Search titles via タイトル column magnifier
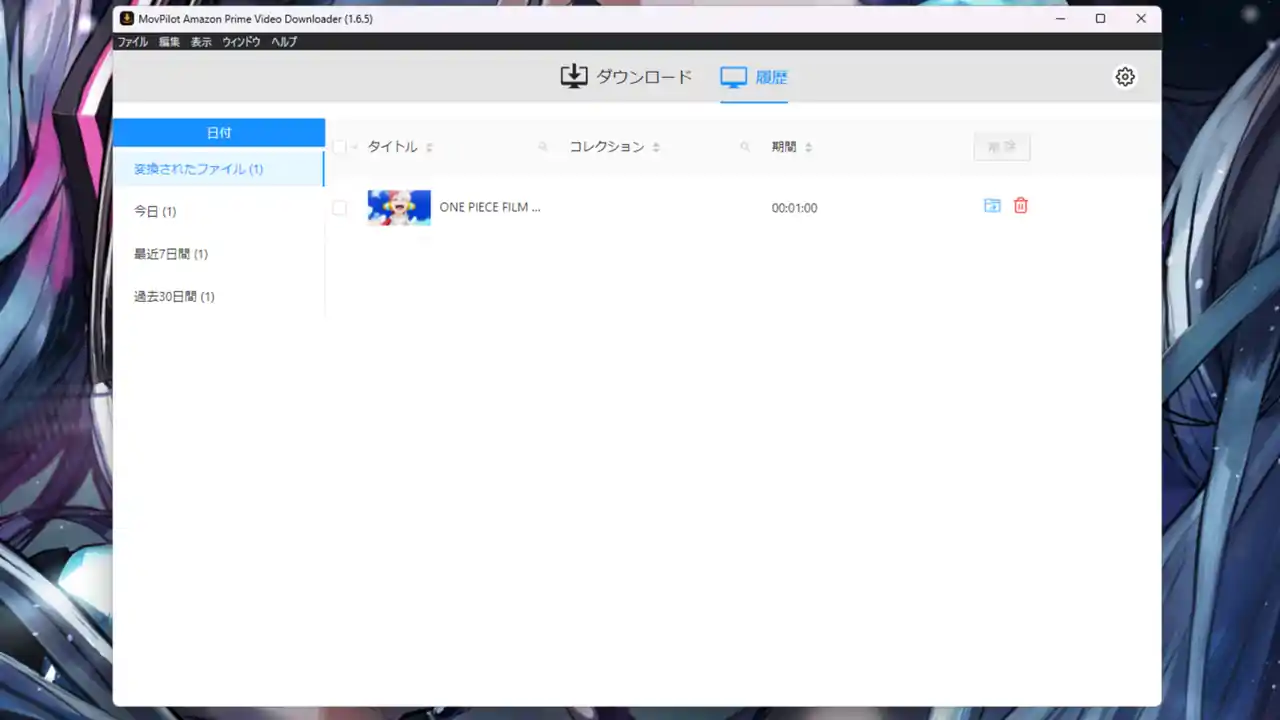The image size is (1280, 720). pos(543,147)
